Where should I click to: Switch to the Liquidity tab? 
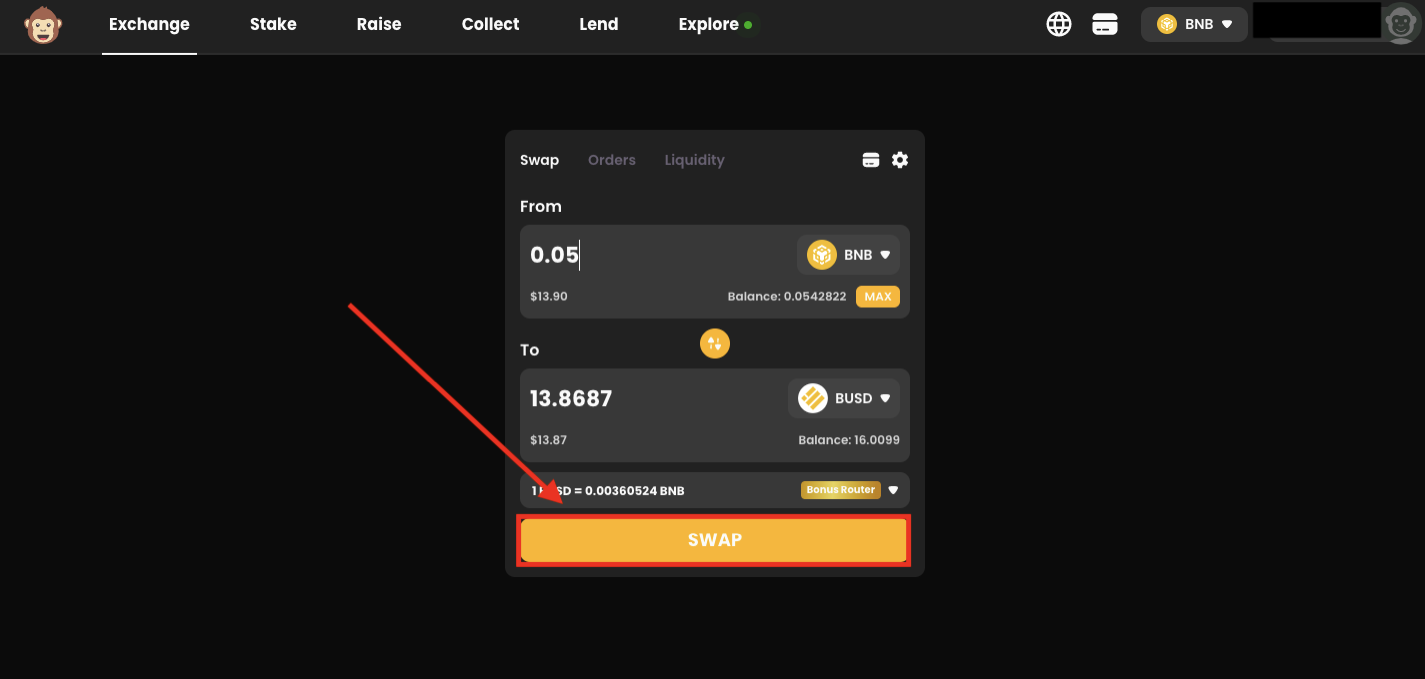pos(694,160)
